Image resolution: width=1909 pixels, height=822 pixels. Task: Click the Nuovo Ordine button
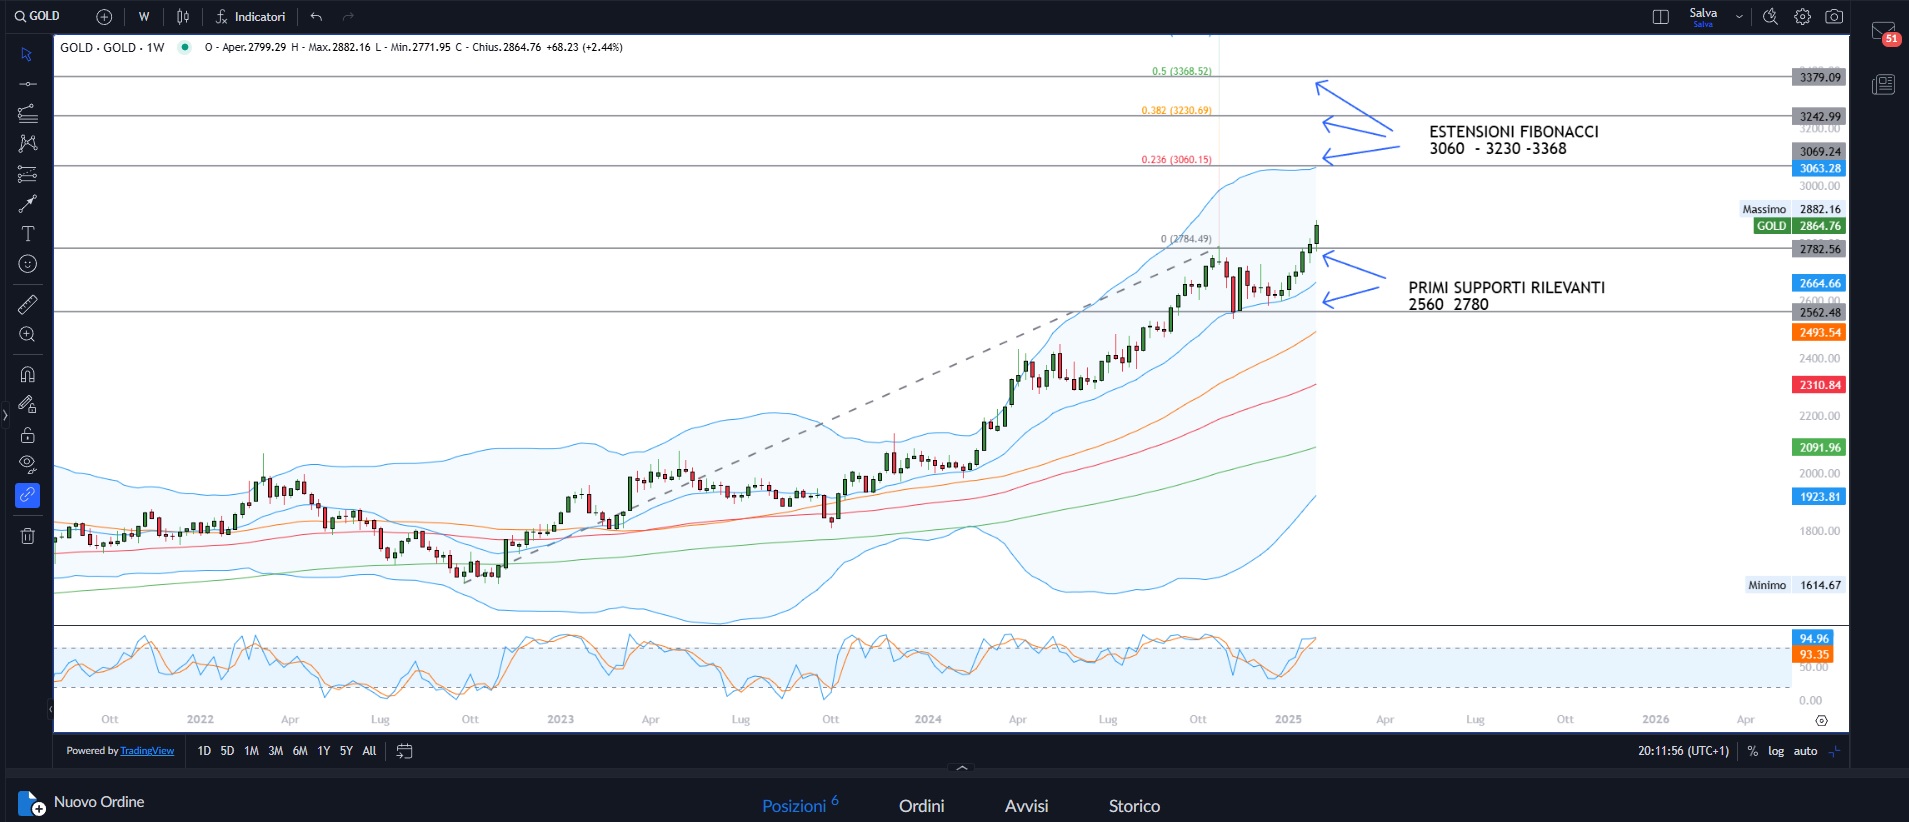pyautogui.click(x=82, y=803)
